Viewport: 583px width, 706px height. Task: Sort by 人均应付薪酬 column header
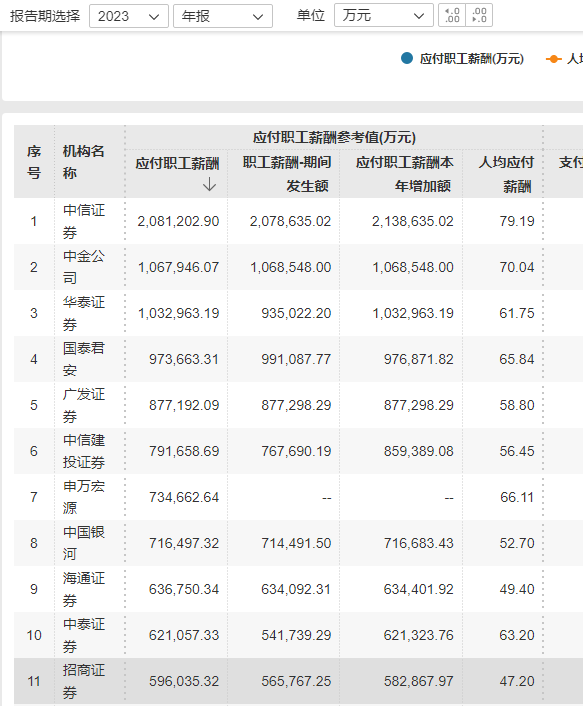pyautogui.click(x=506, y=174)
